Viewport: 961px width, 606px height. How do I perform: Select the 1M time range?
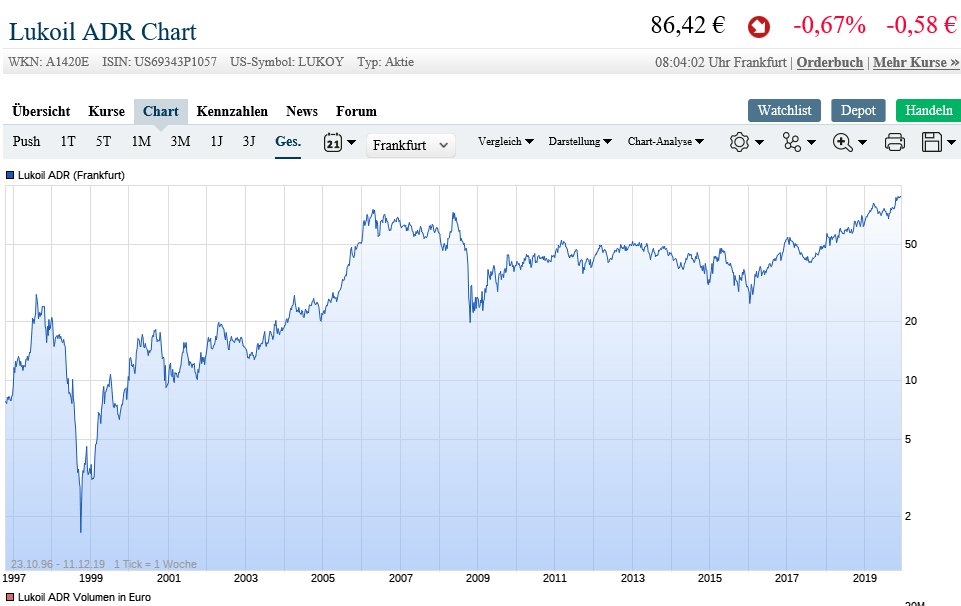tap(141, 142)
